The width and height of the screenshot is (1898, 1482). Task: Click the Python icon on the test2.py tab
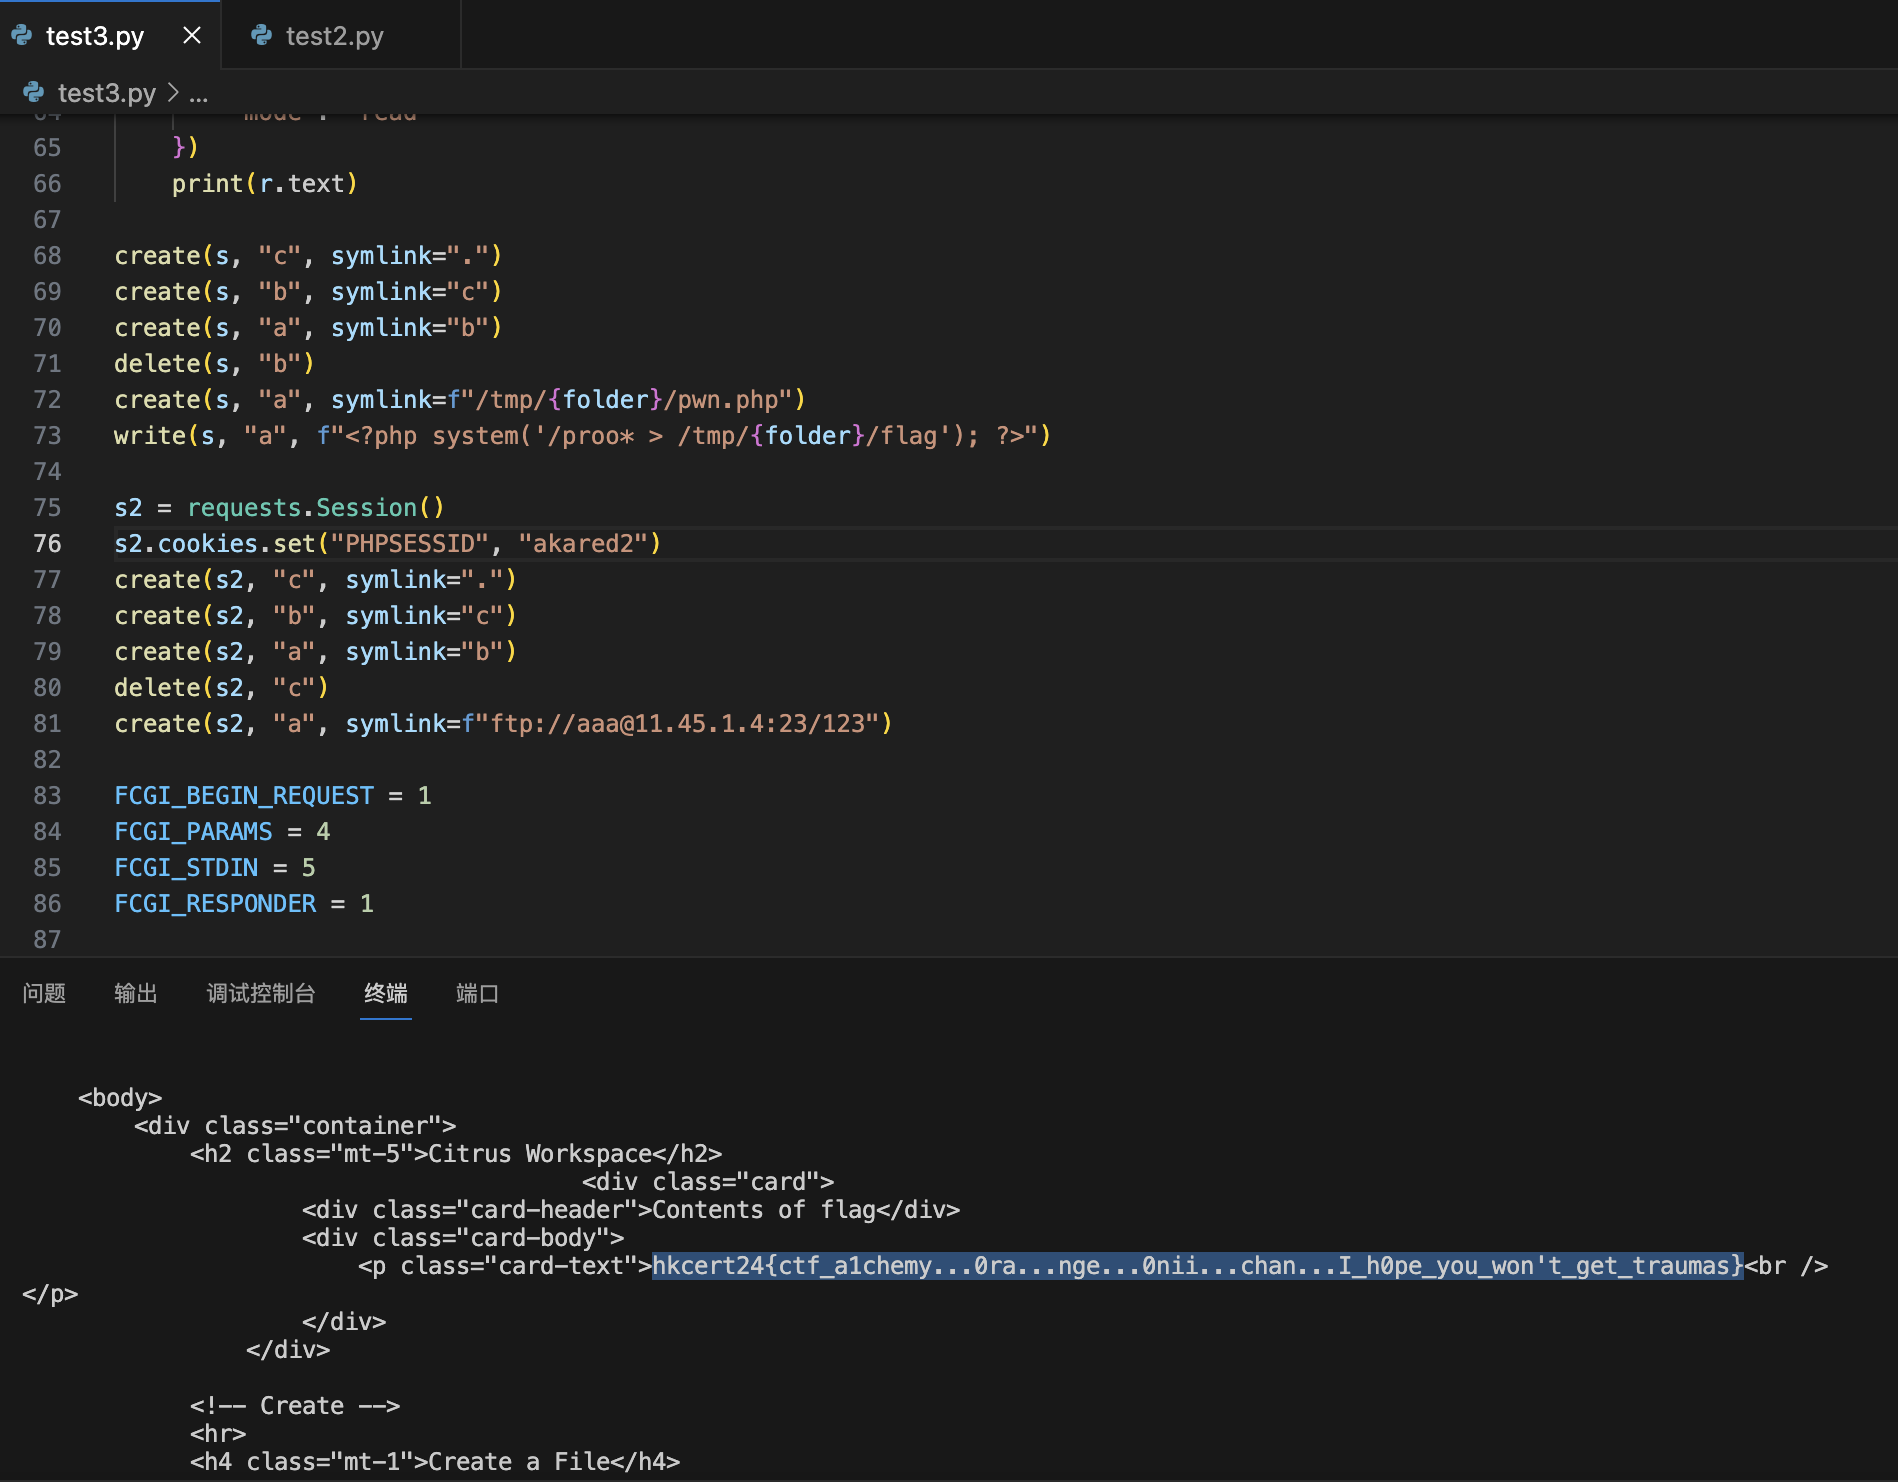click(x=262, y=36)
